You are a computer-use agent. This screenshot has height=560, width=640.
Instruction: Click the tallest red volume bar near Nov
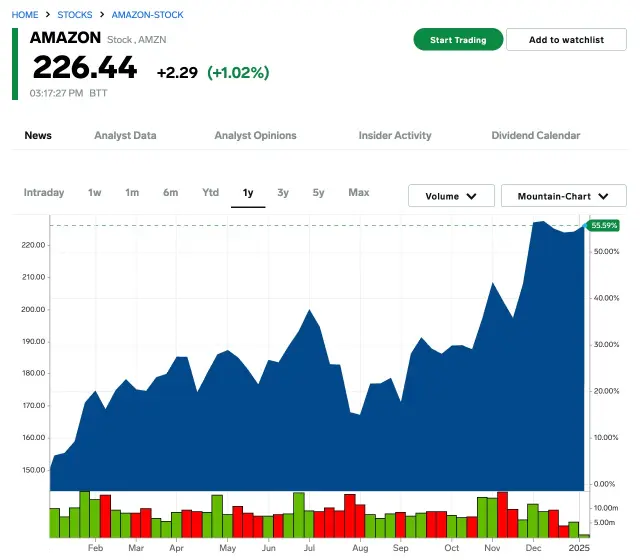tap(502, 517)
